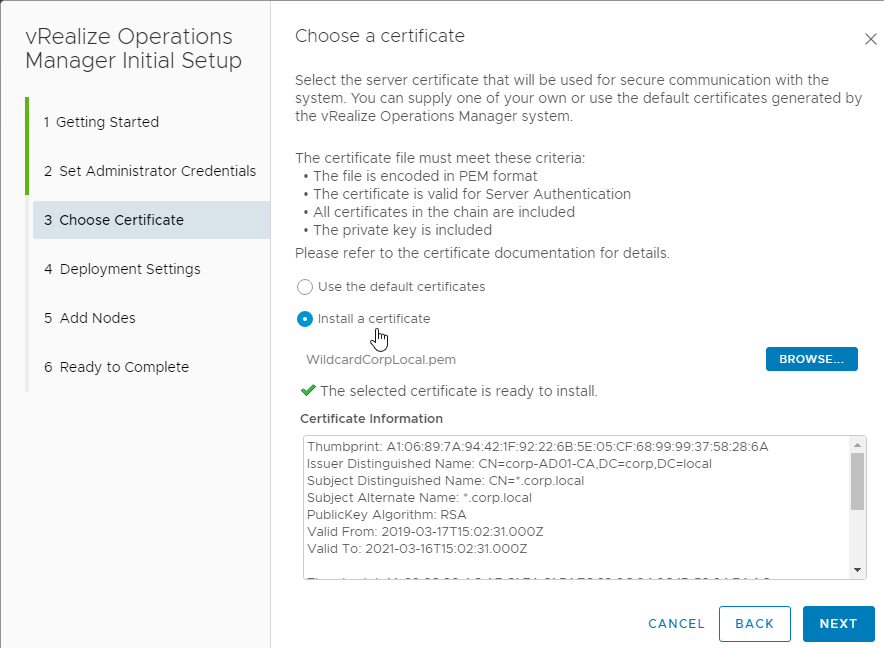This screenshot has width=884, height=648.
Task: Click 'valid for Server Authentication' bullet
Action: point(472,194)
